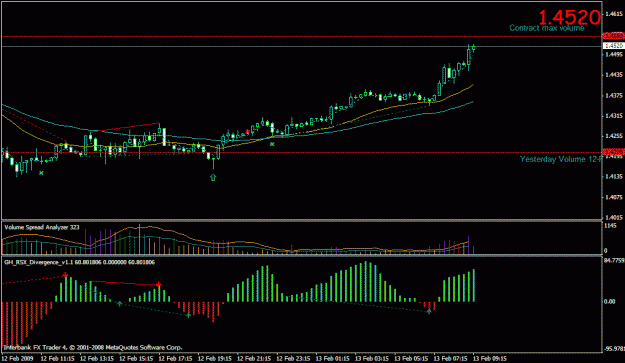This screenshot has height=363, width=625.
Task: Click the green X marker near 12 Feb 21:15
Action: pos(272,144)
